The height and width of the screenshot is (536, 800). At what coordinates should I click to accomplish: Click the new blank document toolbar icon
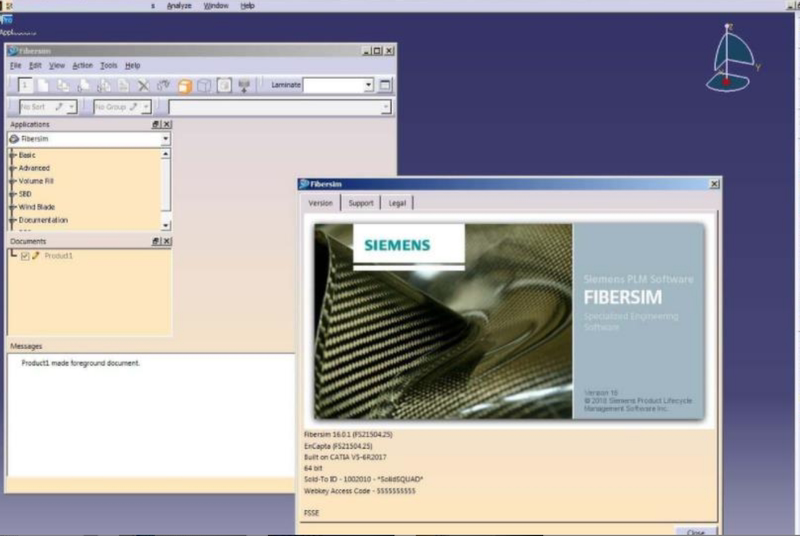(x=43, y=85)
